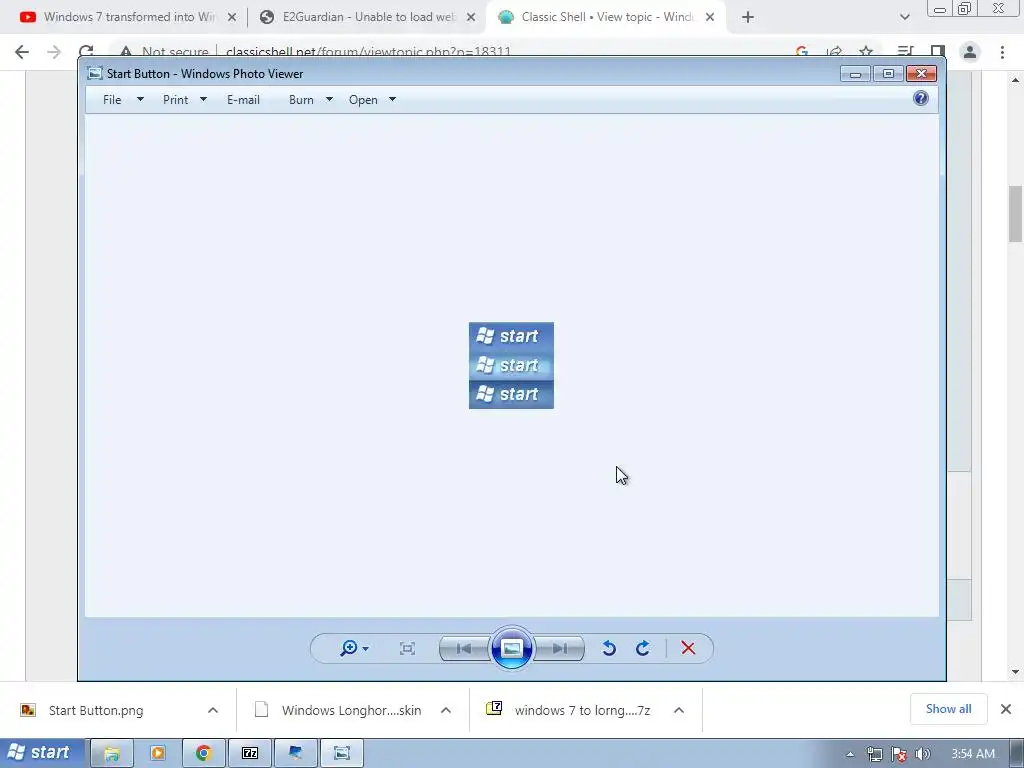Open Chrome side panel icon

[x=938, y=52]
